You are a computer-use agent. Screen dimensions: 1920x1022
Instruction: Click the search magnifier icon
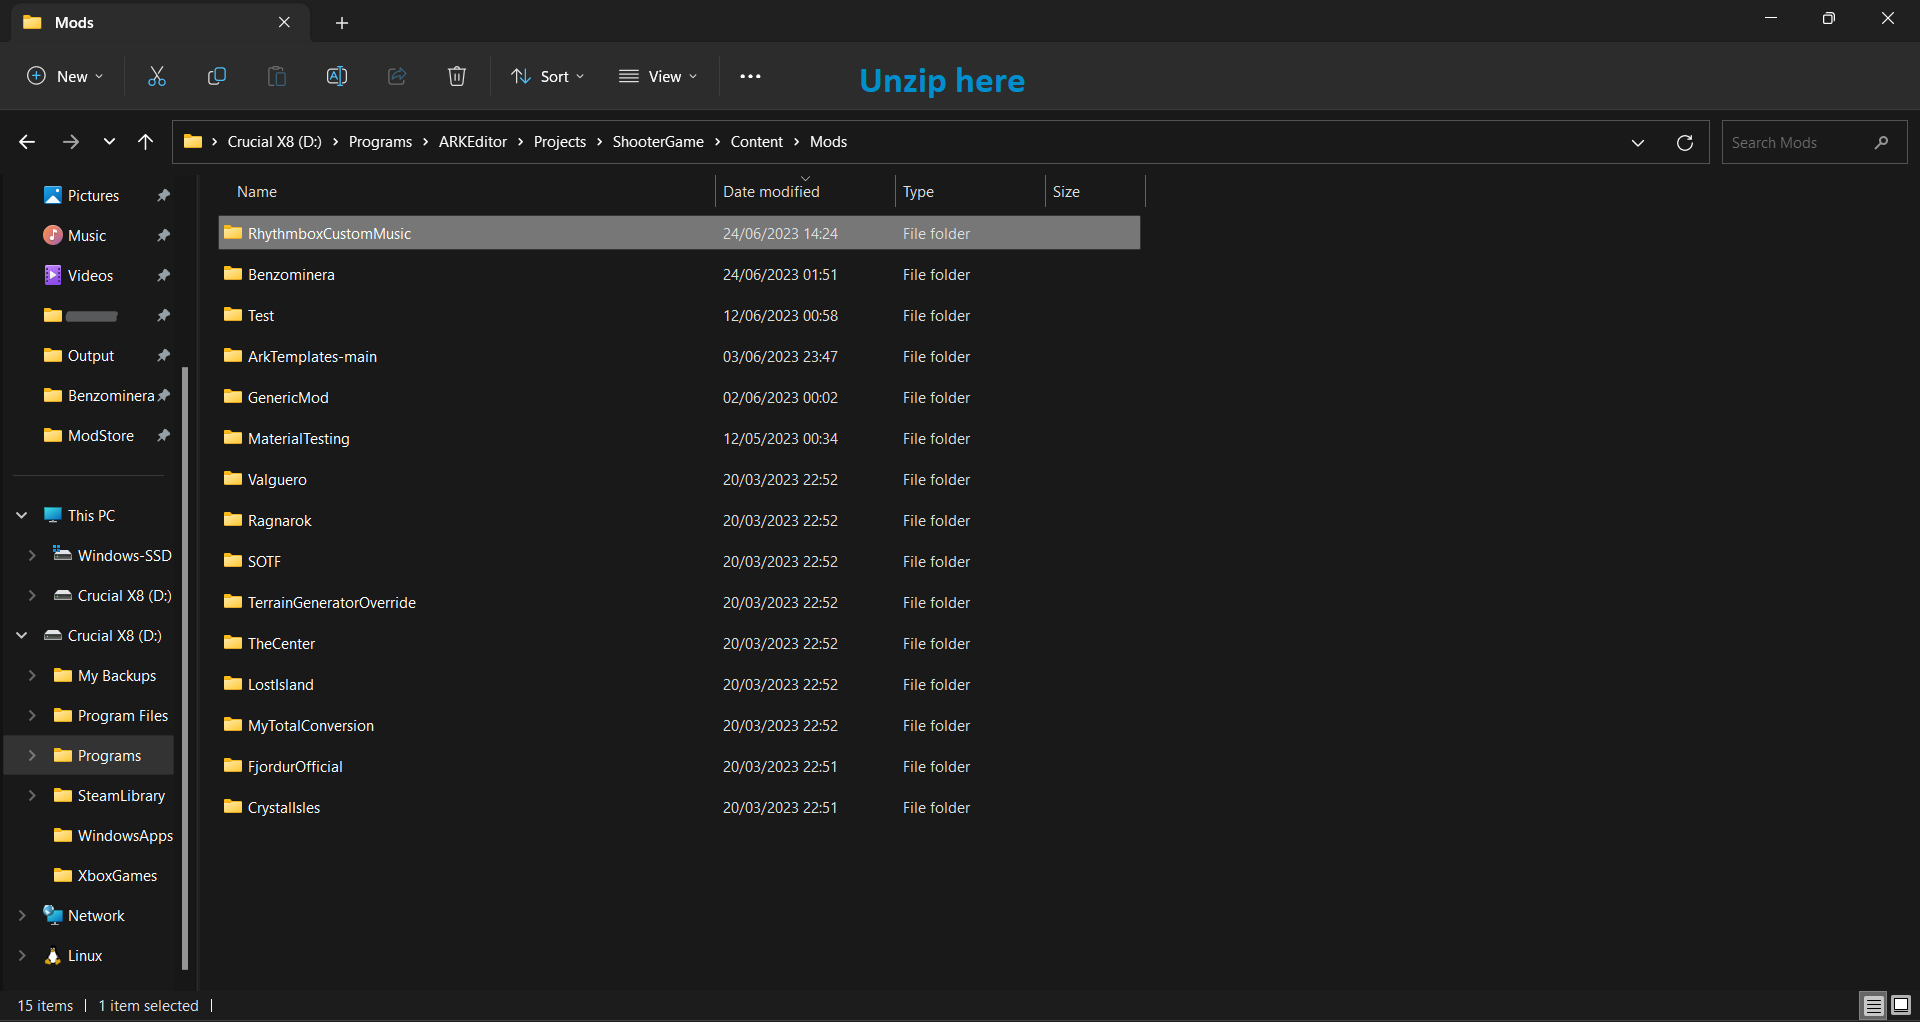pyautogui.click(x=1882, y=142)
